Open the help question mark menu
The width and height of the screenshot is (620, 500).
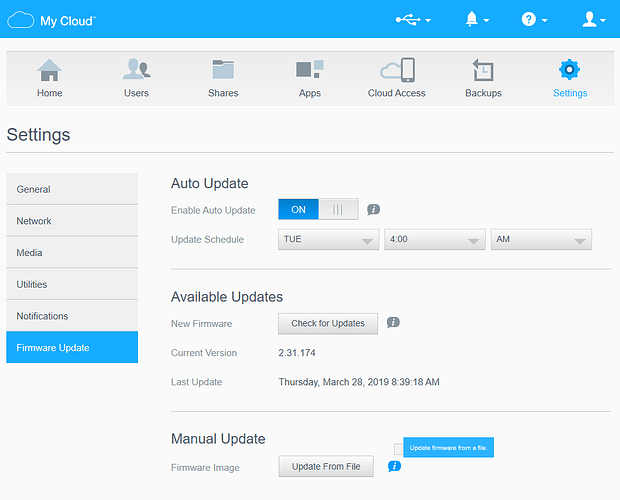528,19
